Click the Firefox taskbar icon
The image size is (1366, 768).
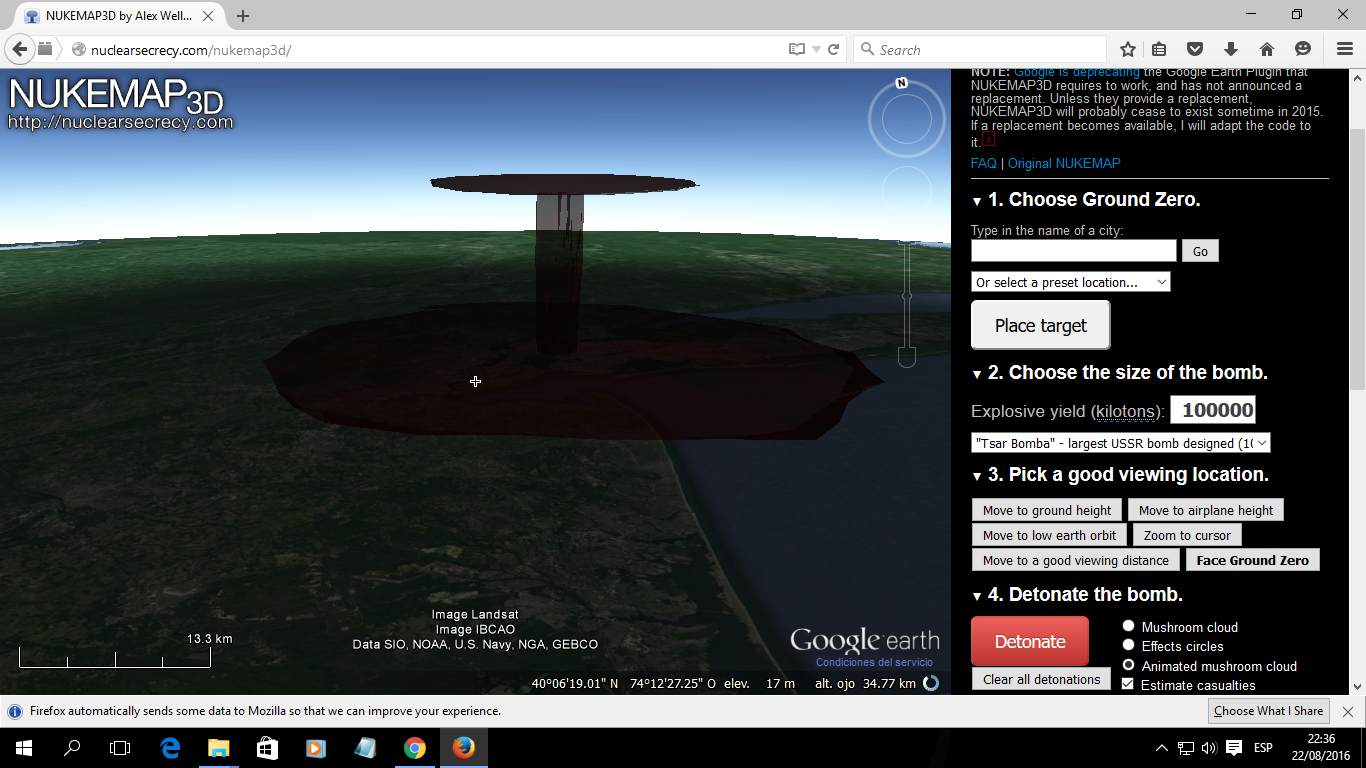pyautogui.click(x=463, y=747)
